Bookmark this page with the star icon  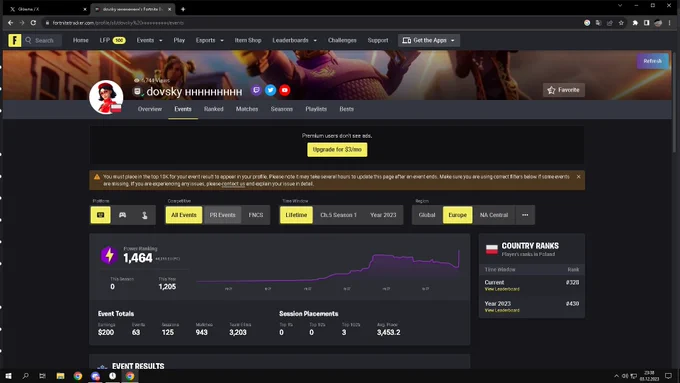621,23
